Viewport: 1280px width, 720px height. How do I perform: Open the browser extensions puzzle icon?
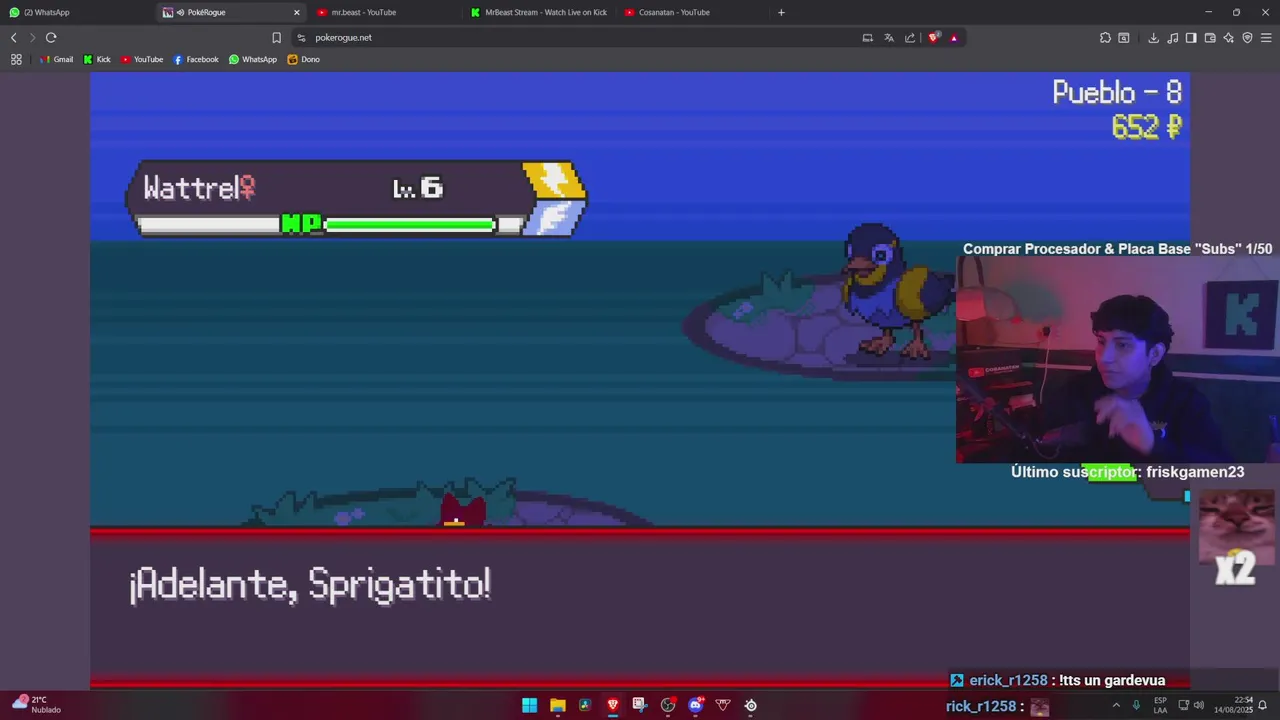coord(1105,38)
